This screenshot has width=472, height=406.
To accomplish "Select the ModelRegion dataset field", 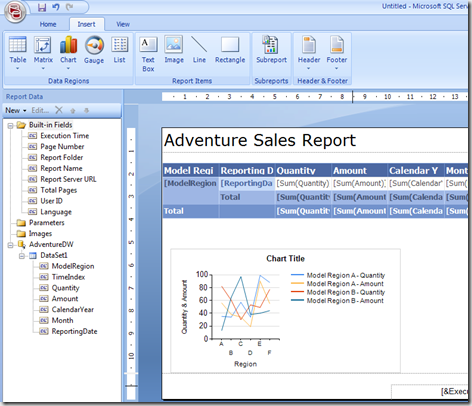I will [x=73, y=266].
